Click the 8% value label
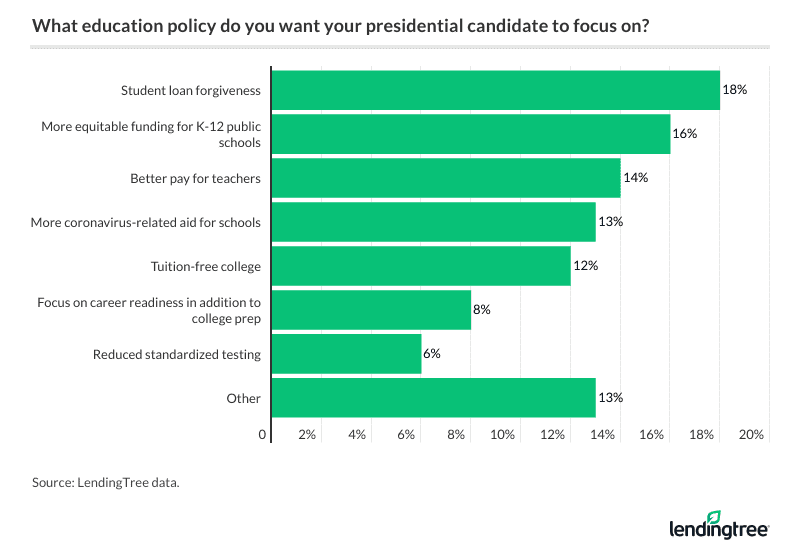 [482, 310]
